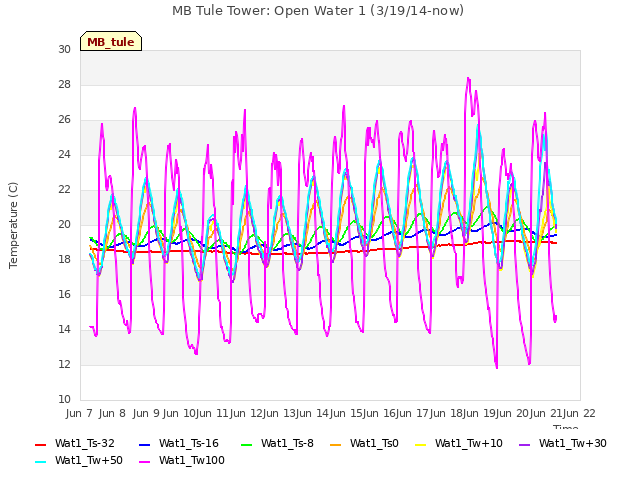Click the Jun 8 x-axis label
This screenshot has width=640, height=480.
pyautogui.click(x=112, y=413)
